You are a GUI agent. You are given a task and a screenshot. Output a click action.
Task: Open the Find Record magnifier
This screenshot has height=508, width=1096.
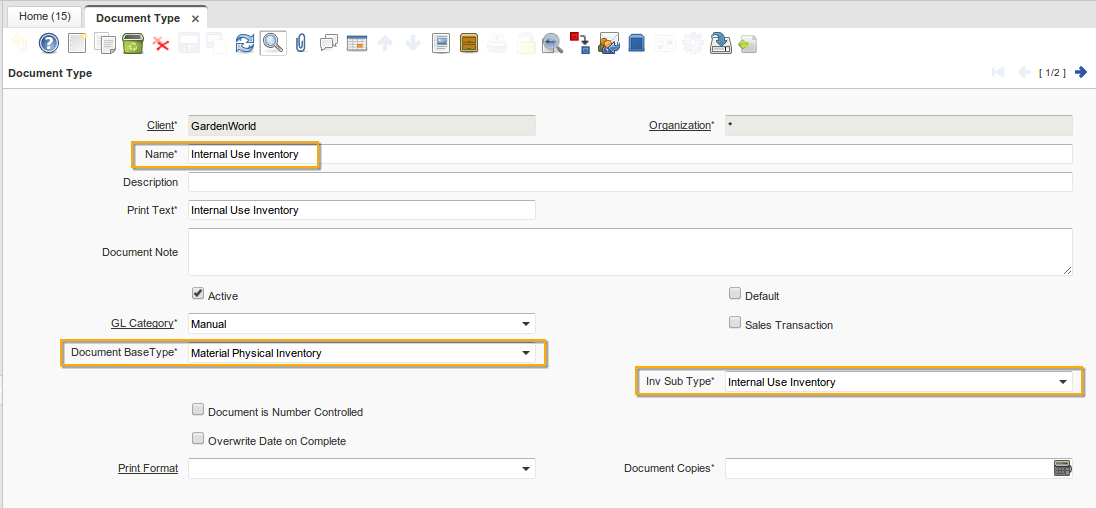272,43
